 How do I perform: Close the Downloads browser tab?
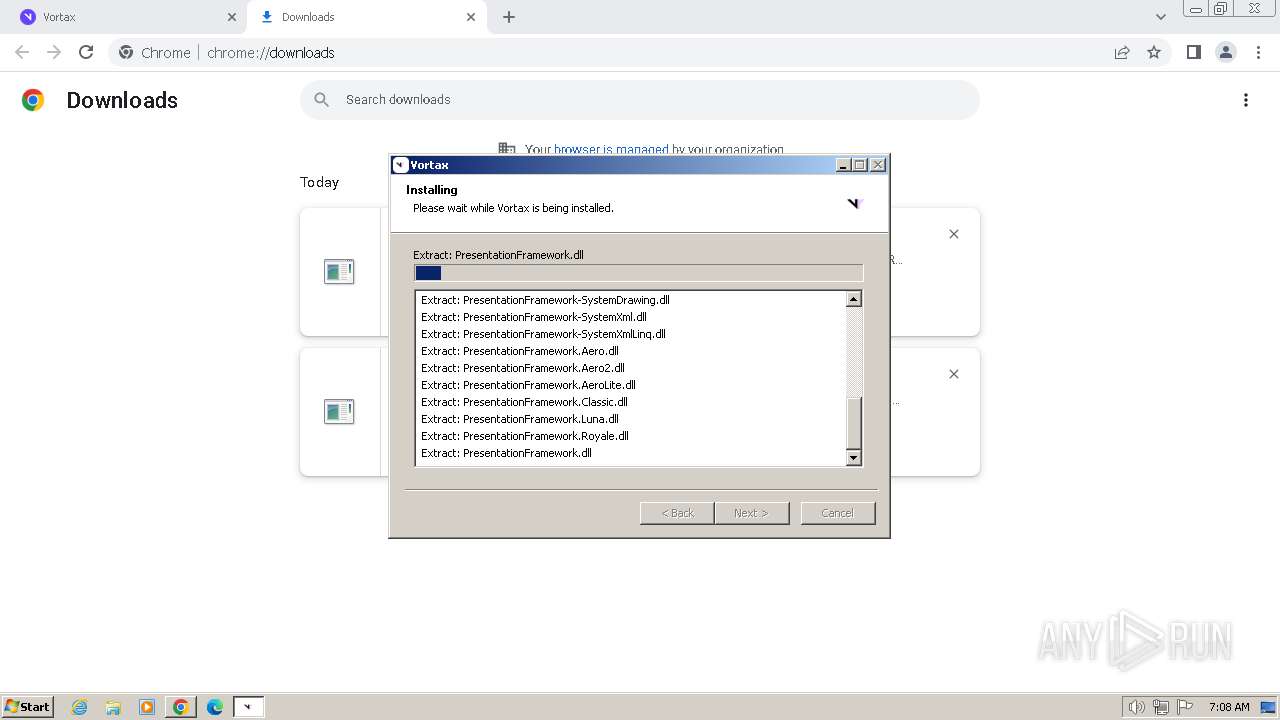point(471,17)
